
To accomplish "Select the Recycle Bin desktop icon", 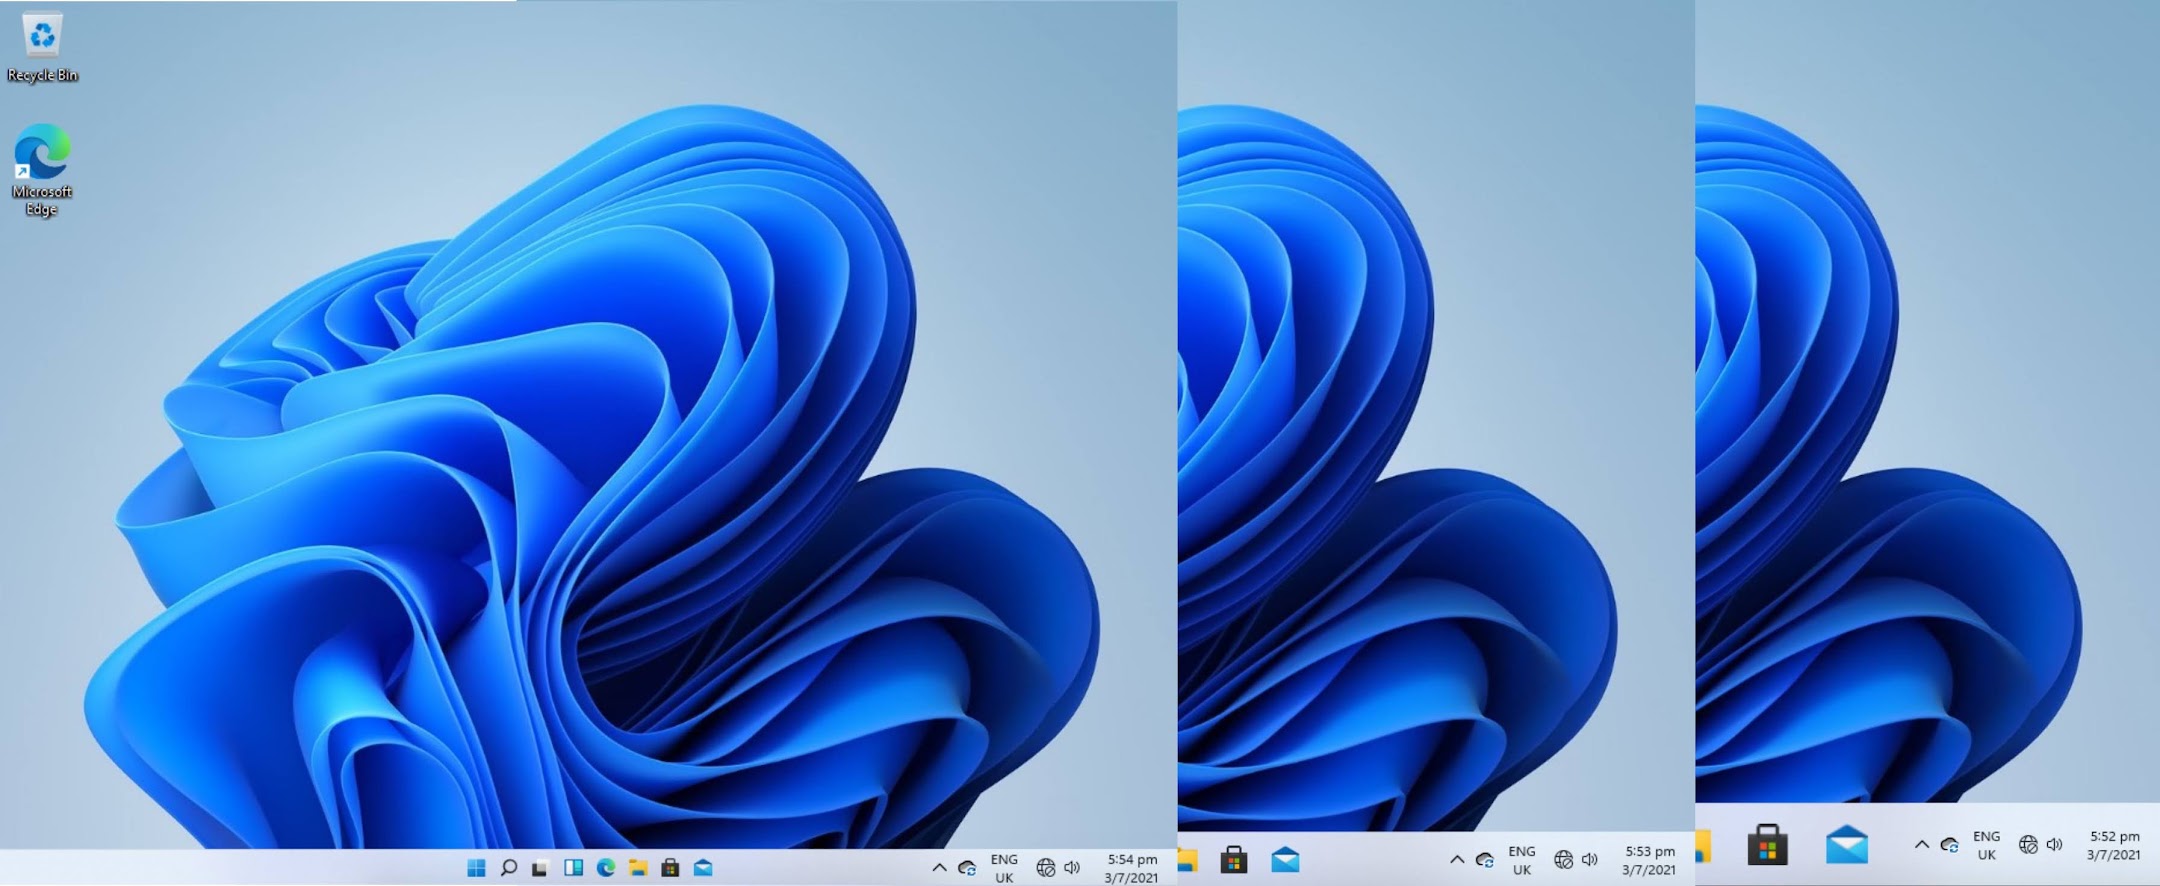I will coord(42,47).
